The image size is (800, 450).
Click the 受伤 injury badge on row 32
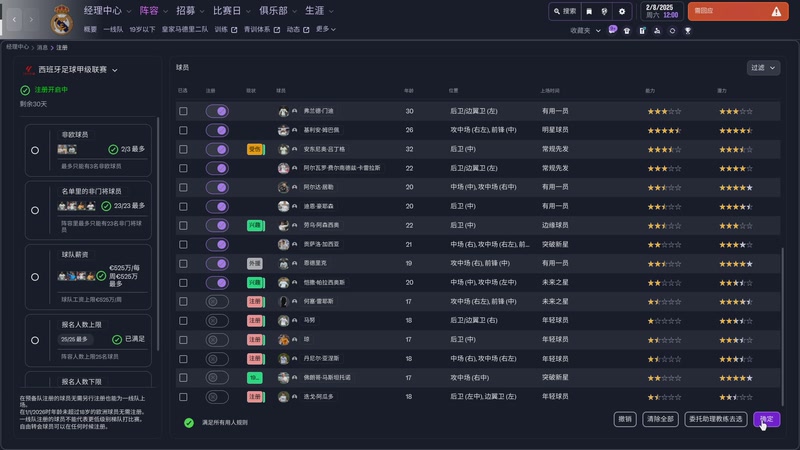(255, 149)
